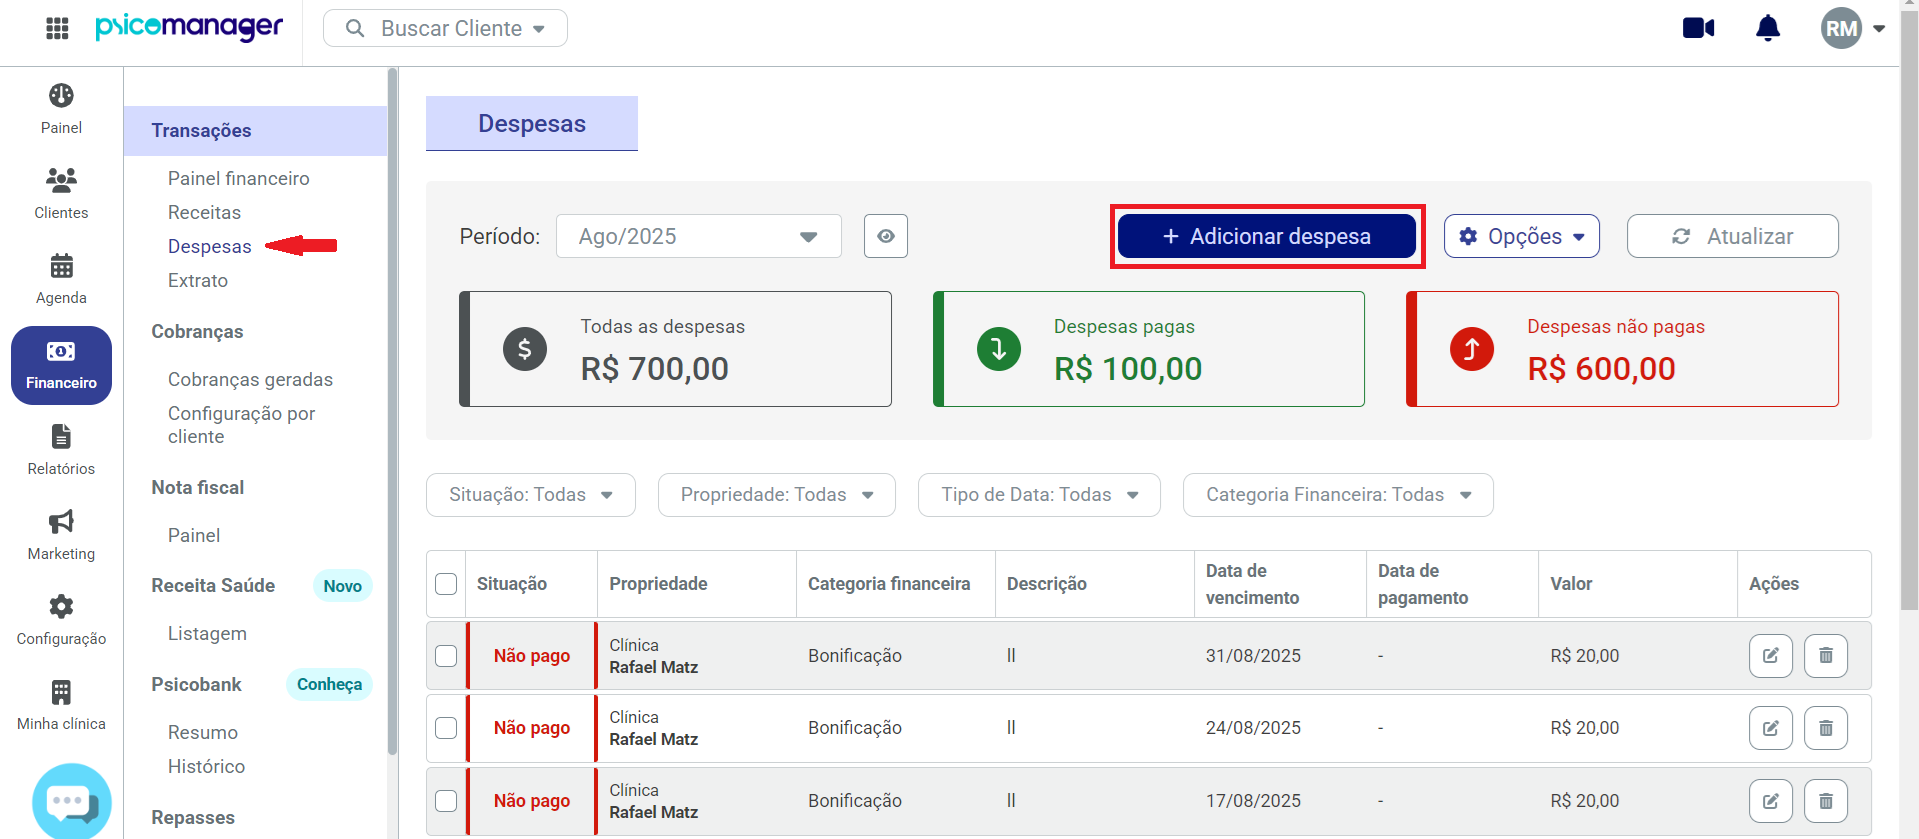Edit the expense due 17/08/2025

pyautogui.click(x=1770, y=801)
